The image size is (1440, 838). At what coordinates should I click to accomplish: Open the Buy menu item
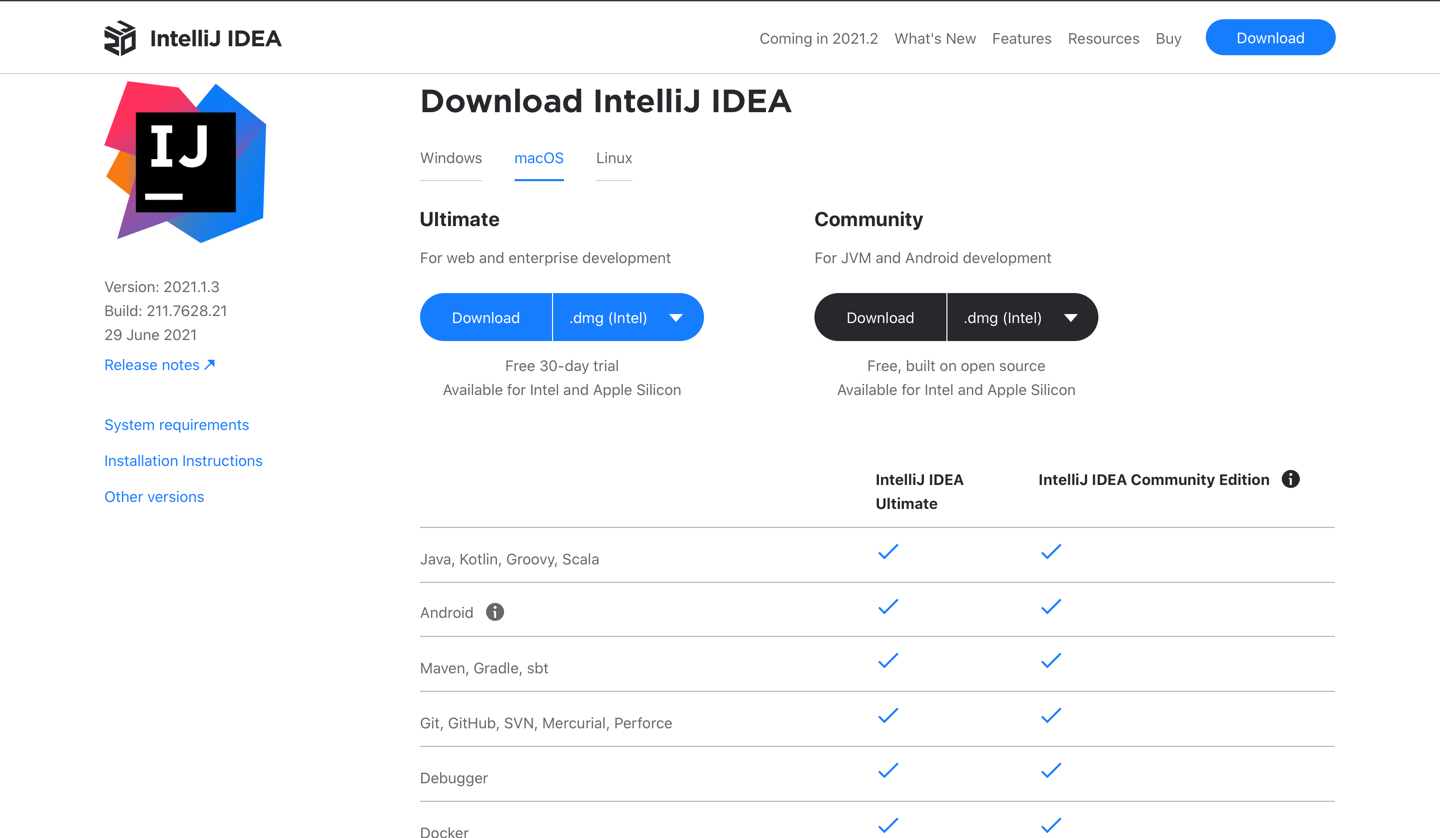(x=1168, y=38)
